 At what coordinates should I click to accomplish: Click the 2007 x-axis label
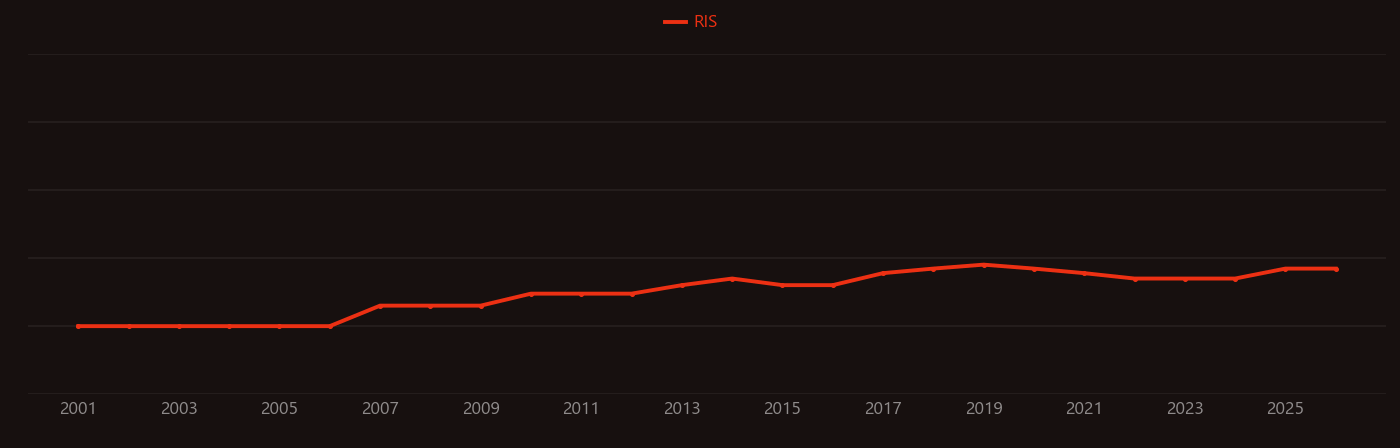click(380, 409)
